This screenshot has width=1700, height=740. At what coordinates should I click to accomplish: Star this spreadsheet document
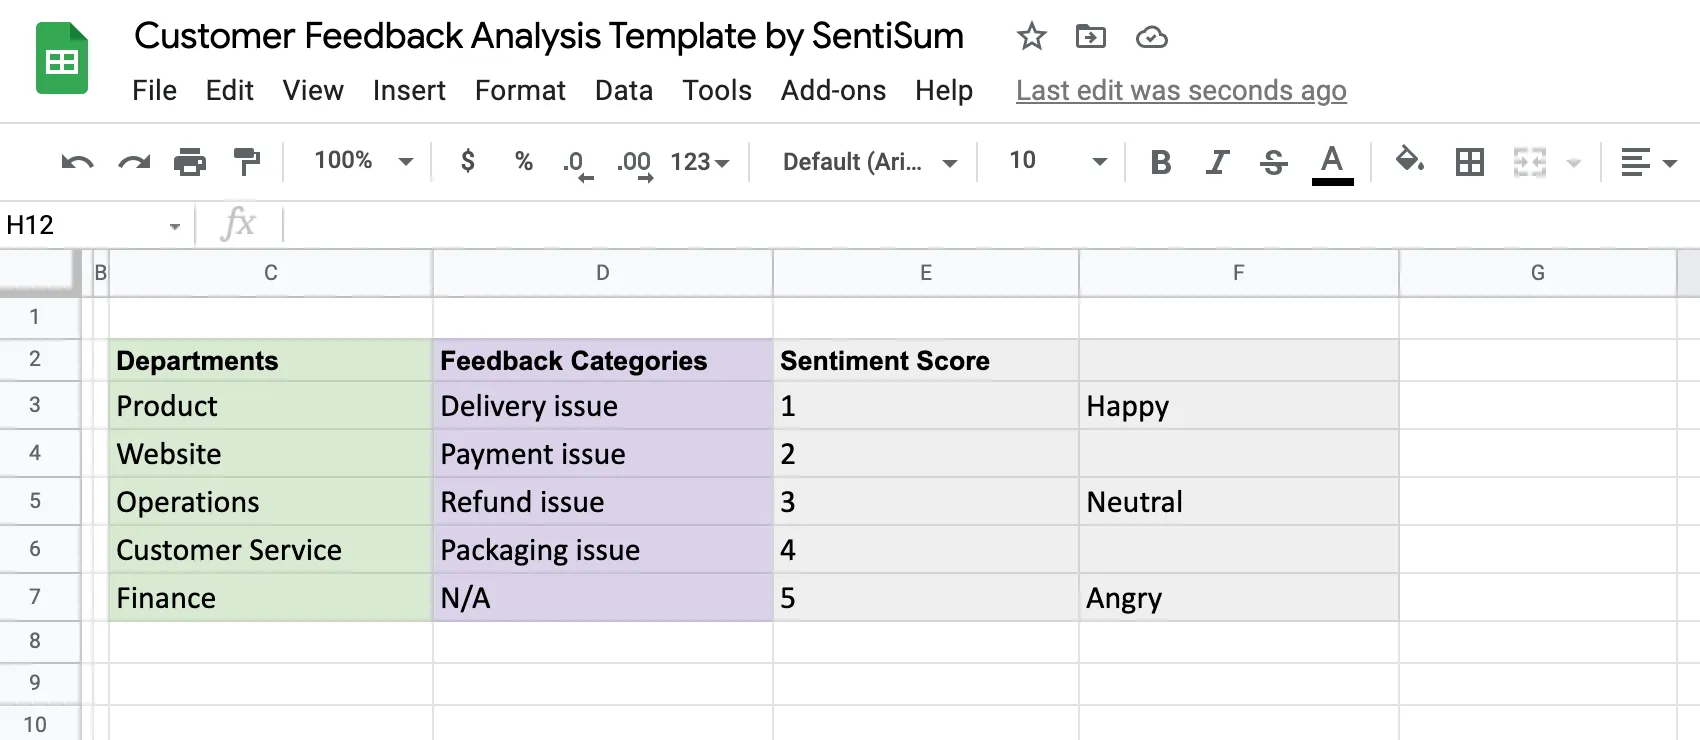(1031, 37)
